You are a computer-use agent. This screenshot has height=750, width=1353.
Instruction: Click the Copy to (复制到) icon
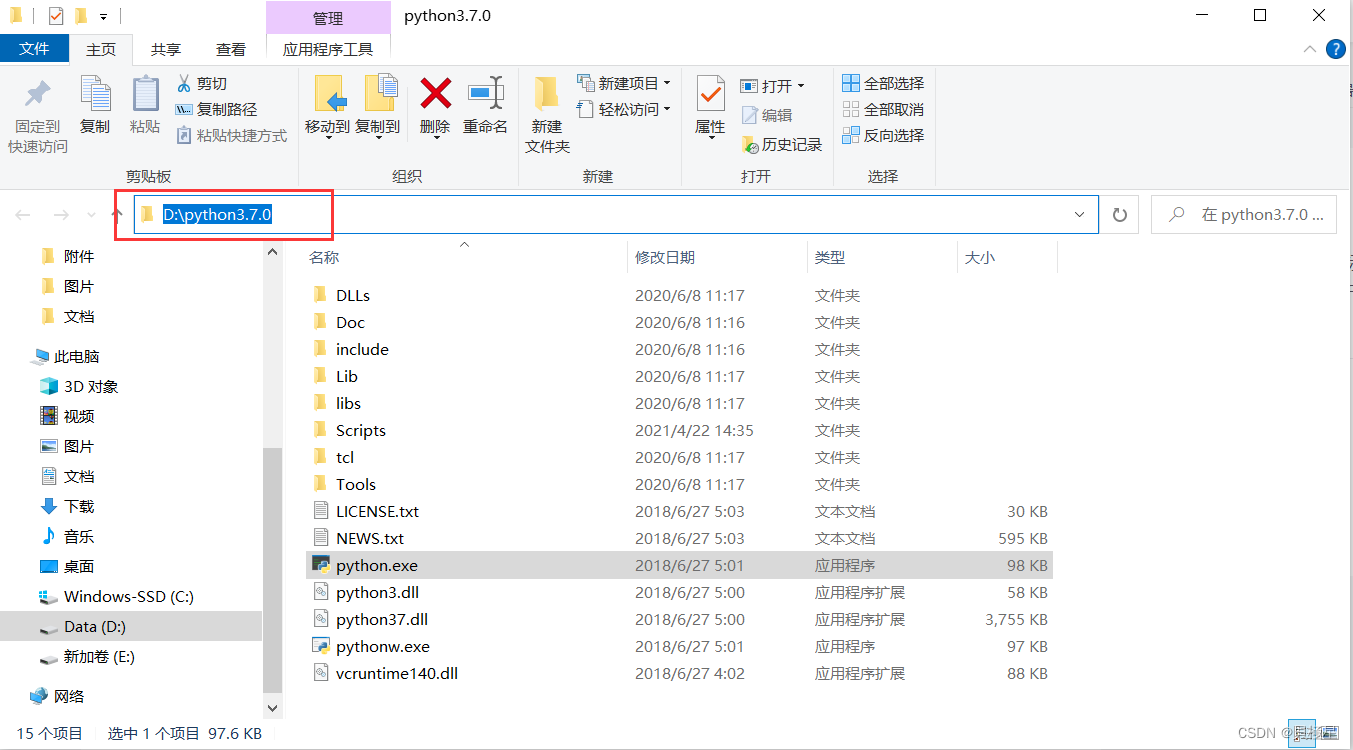(380, 93)
